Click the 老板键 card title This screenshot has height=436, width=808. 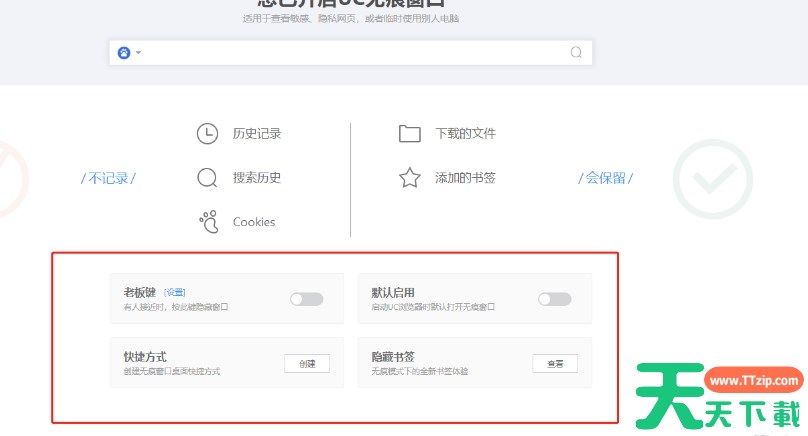click(x=140, y=293)
